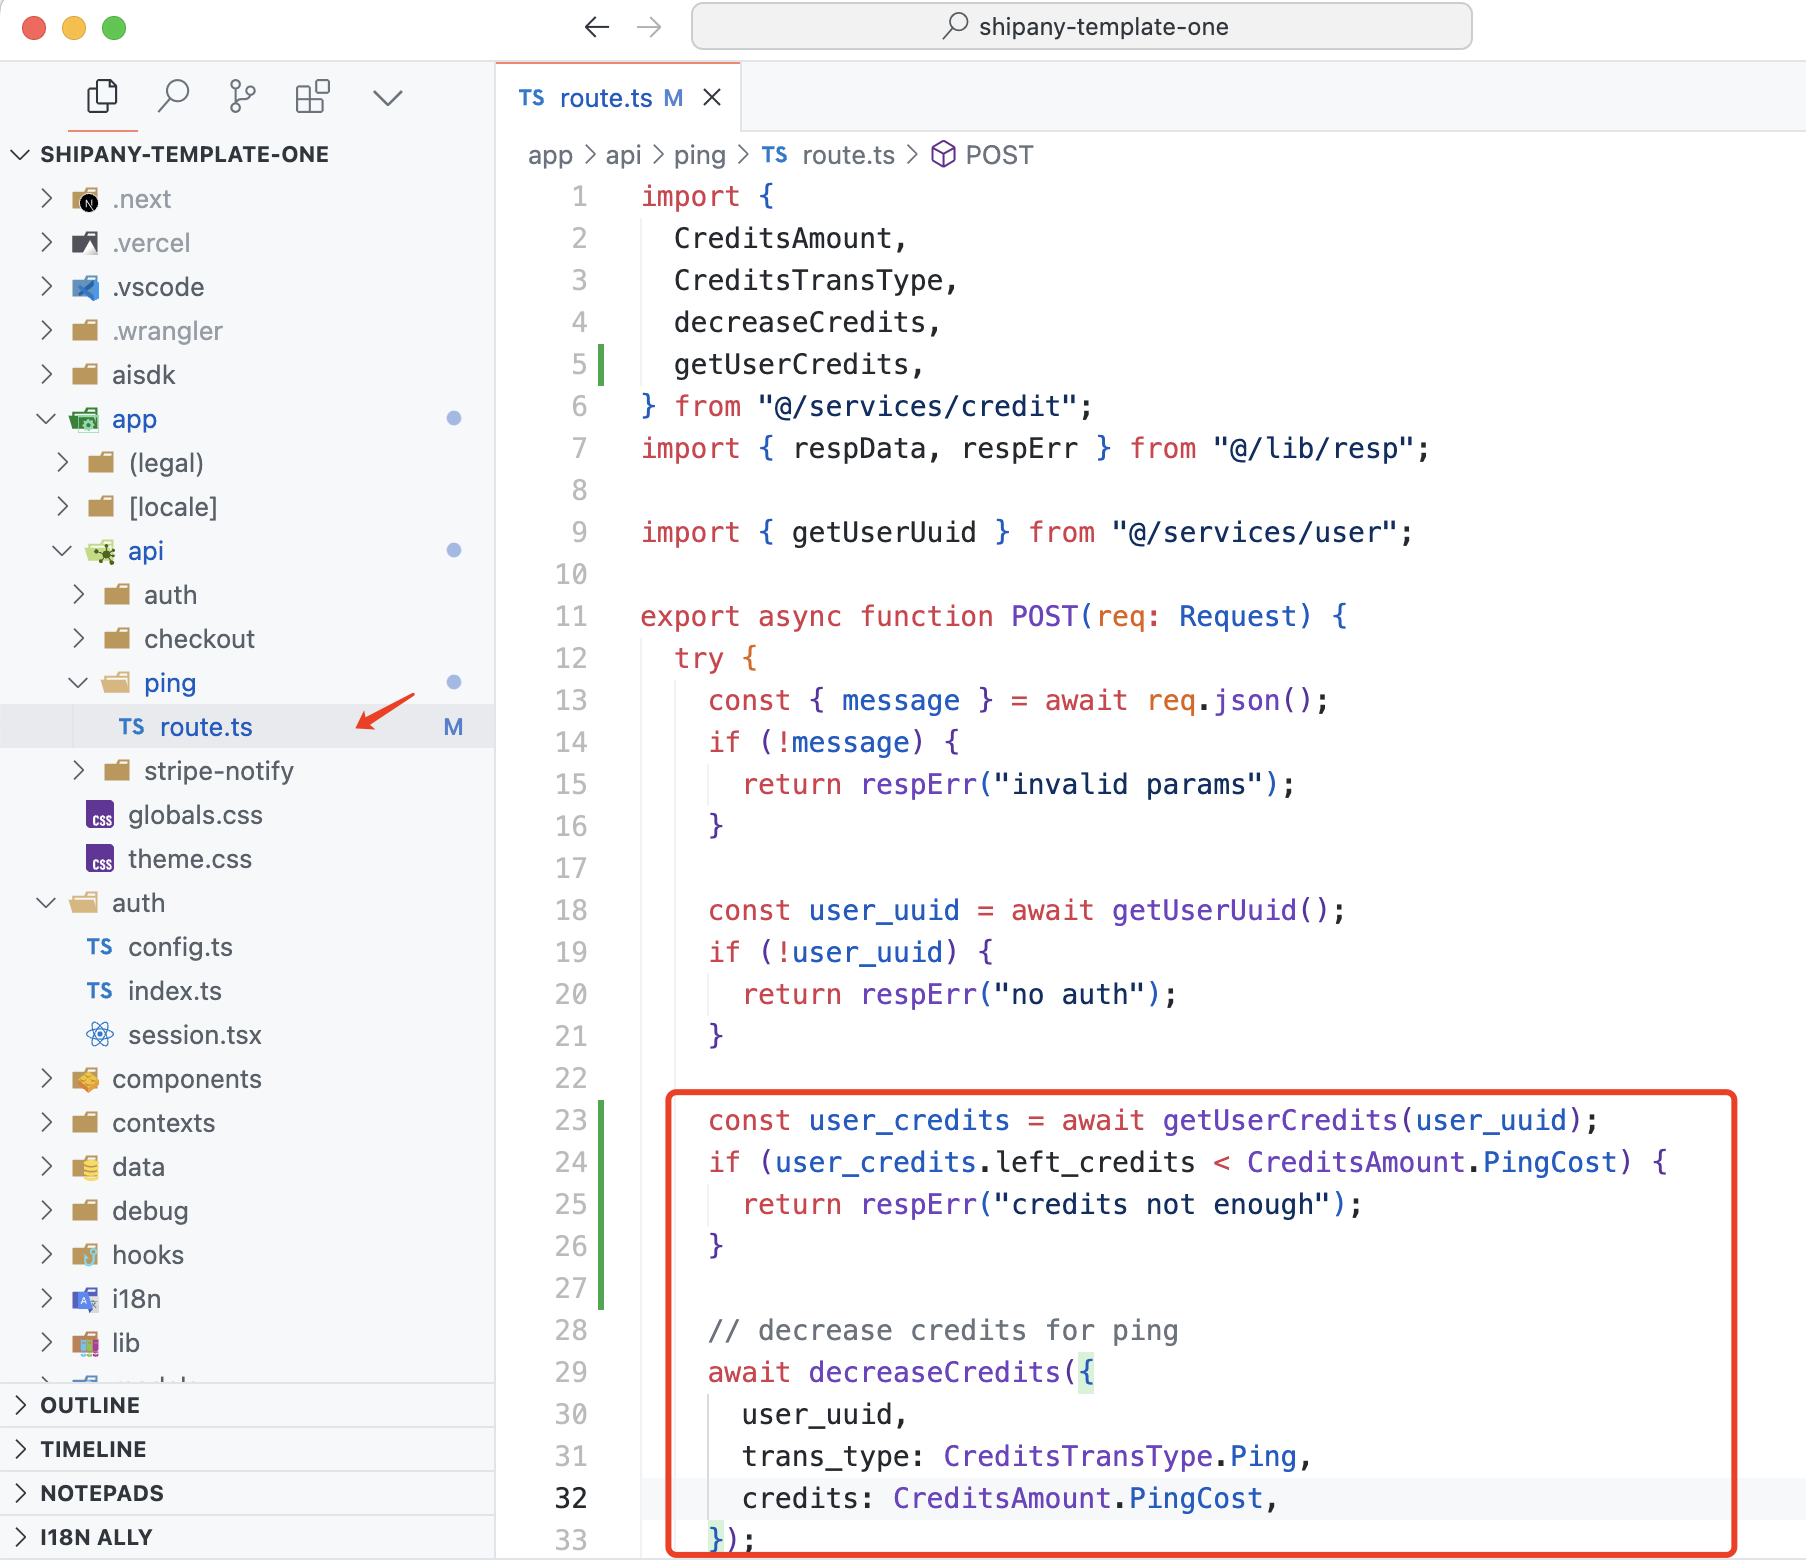Close the route.ts editor tab

point(712,98)
